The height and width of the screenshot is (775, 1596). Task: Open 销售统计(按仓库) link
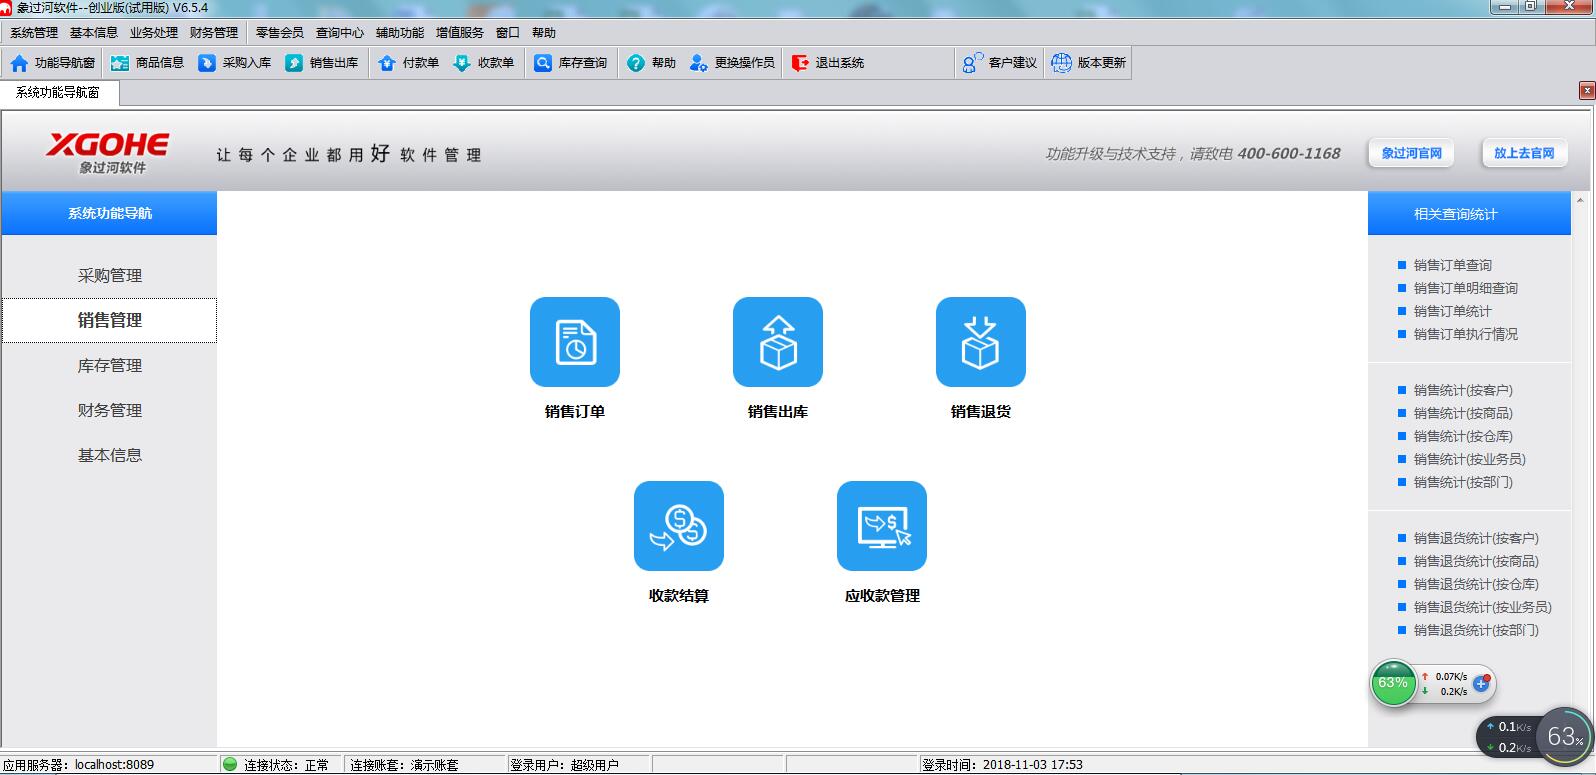1463,436
